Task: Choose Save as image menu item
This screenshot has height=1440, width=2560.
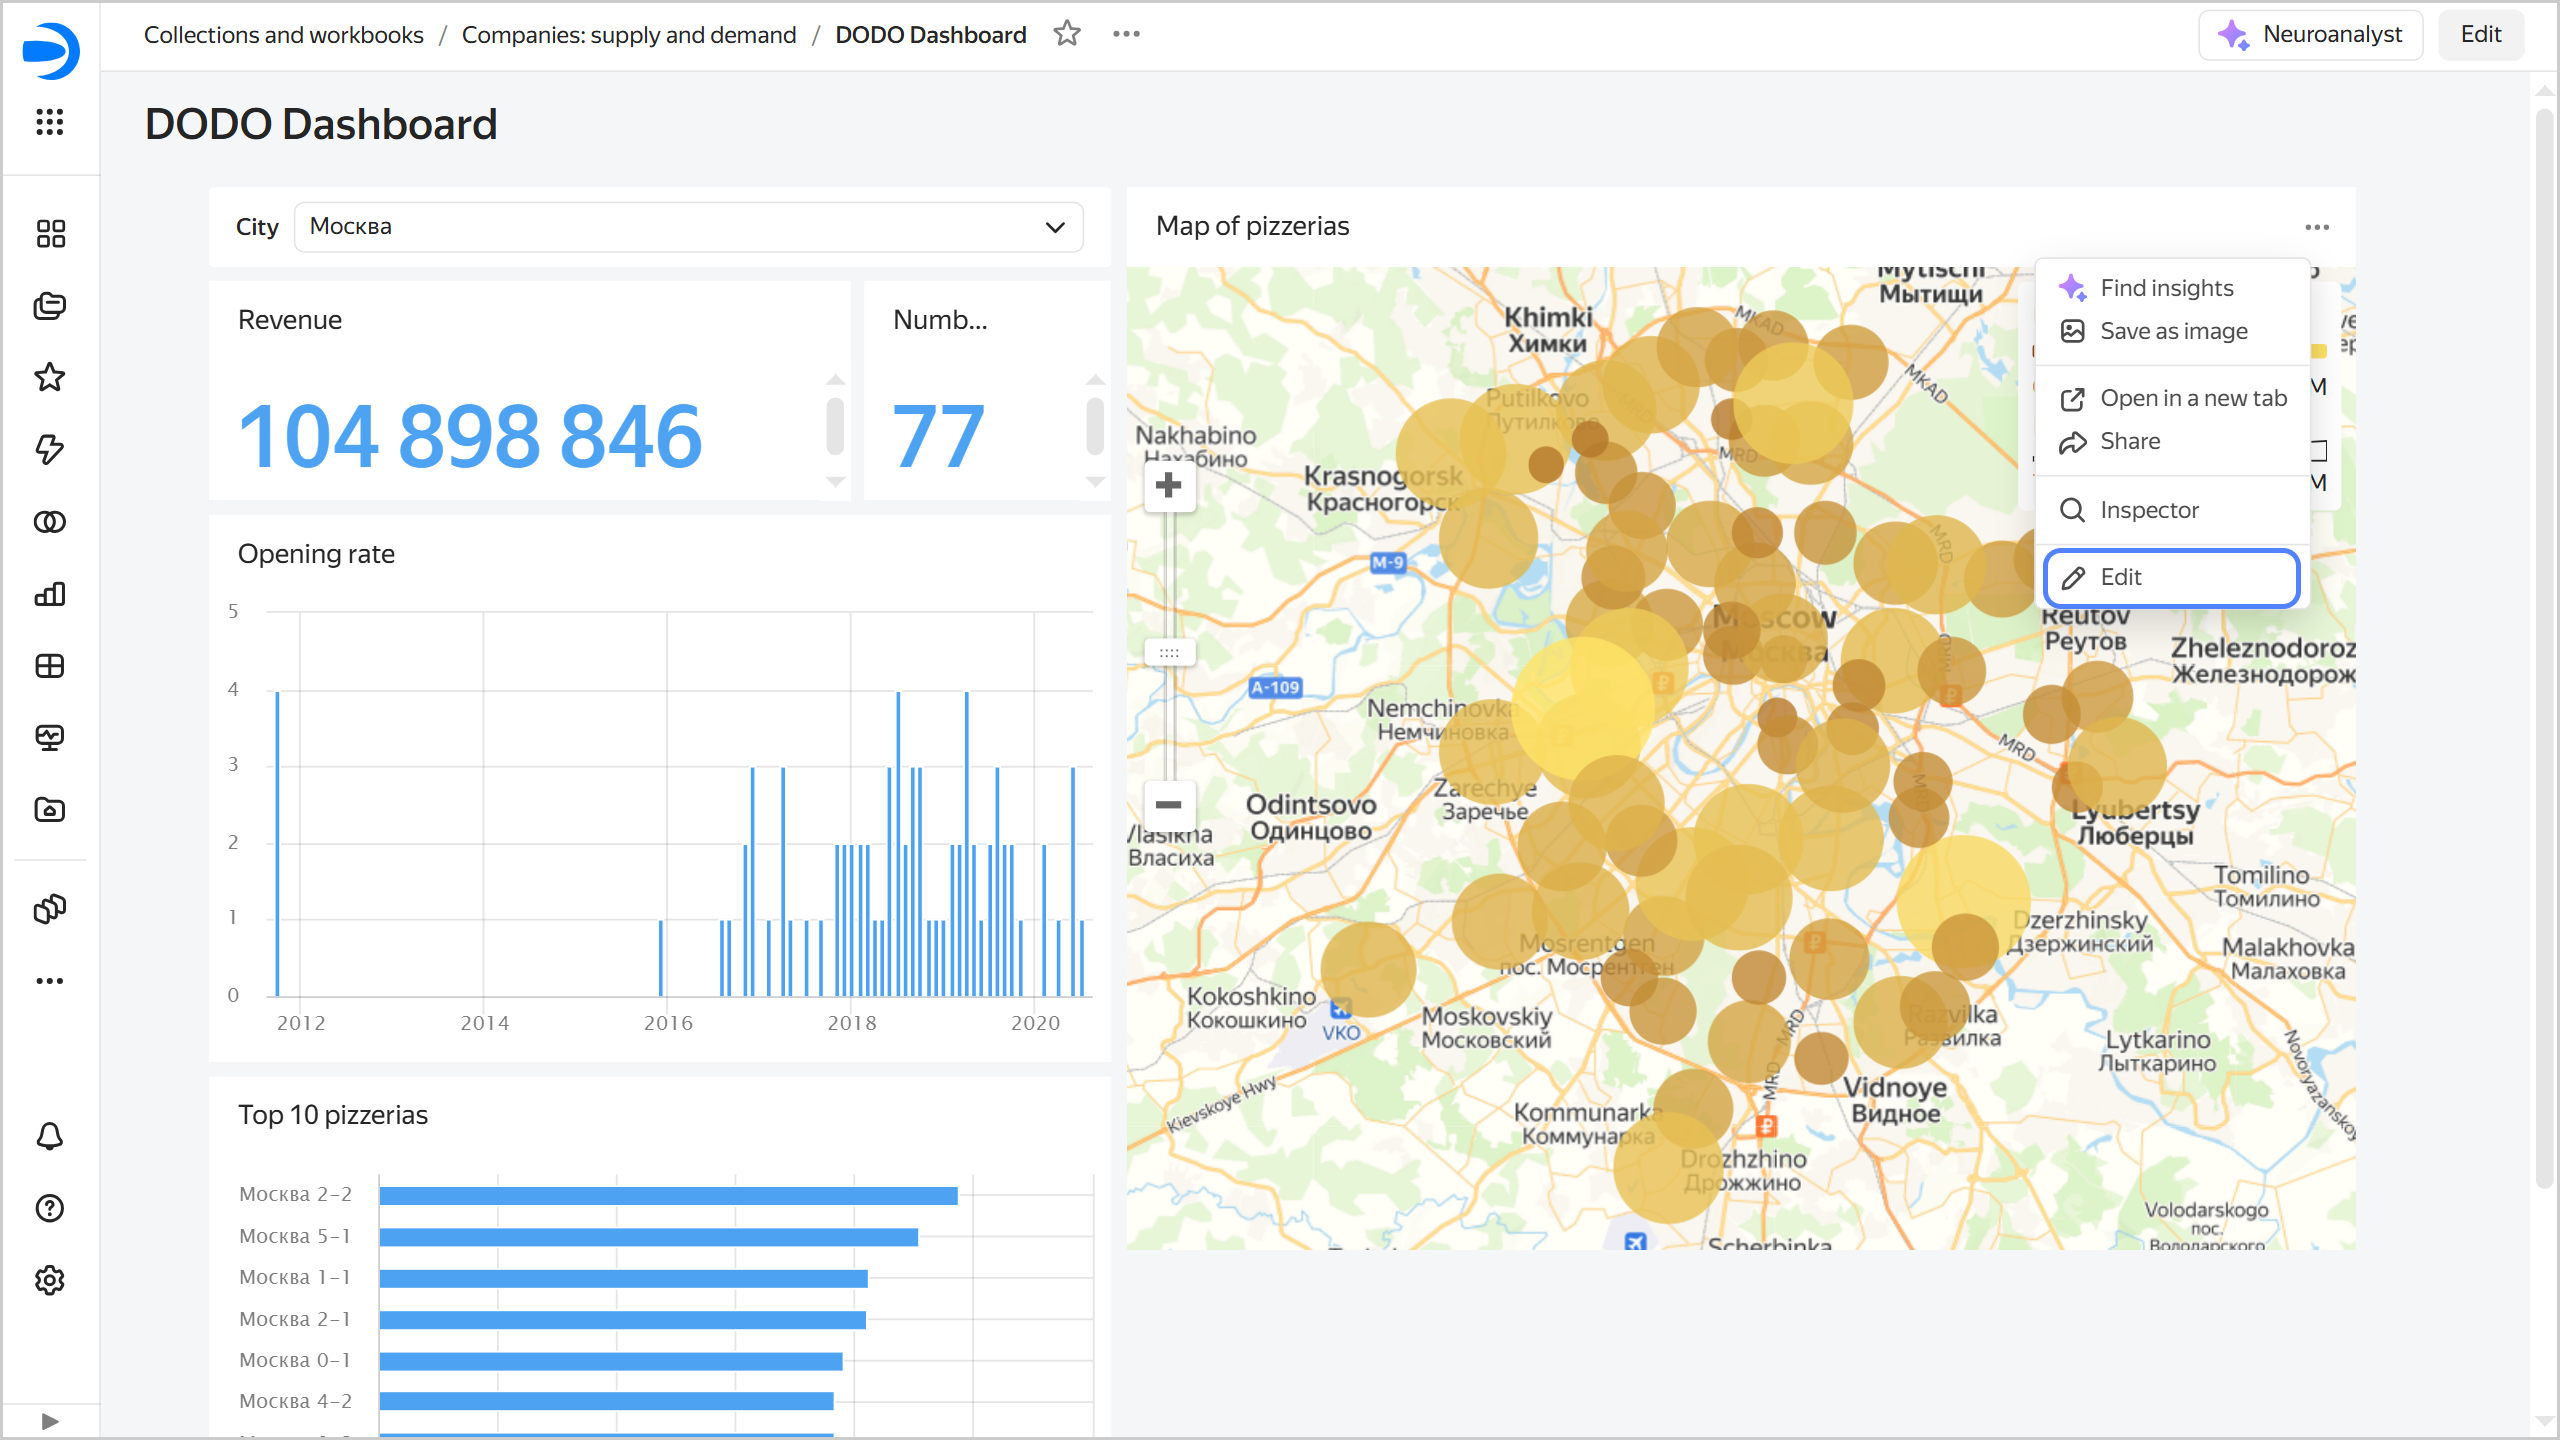Action: (2172, 331)
